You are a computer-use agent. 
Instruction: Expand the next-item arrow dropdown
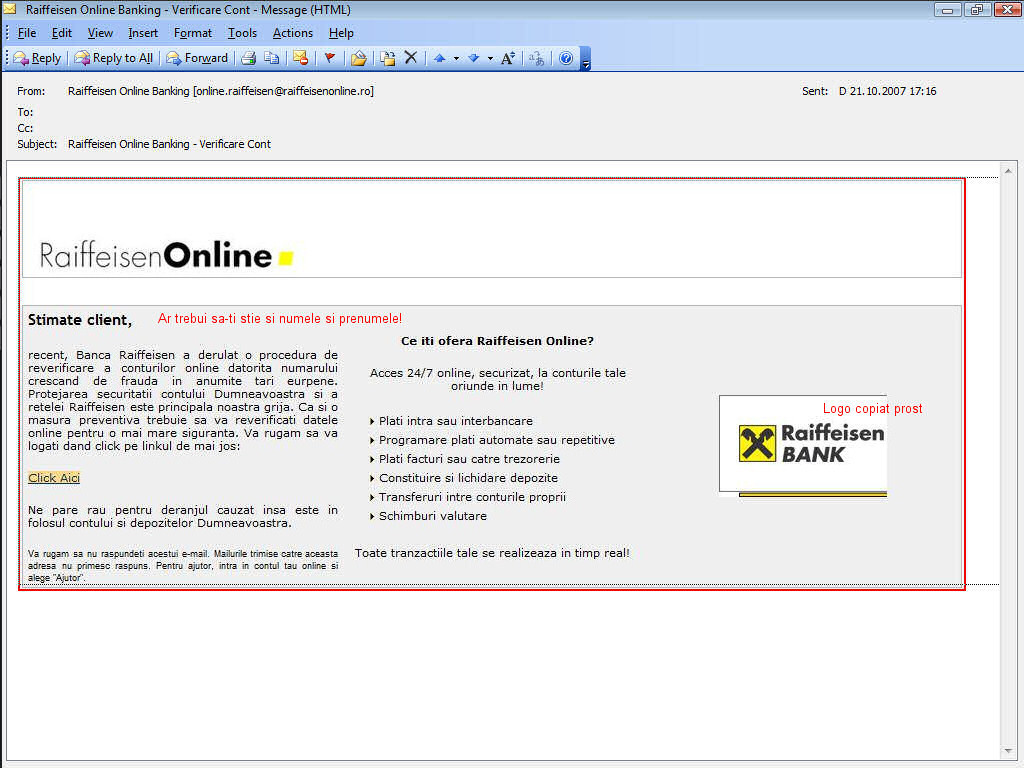[x=491, y=58]
